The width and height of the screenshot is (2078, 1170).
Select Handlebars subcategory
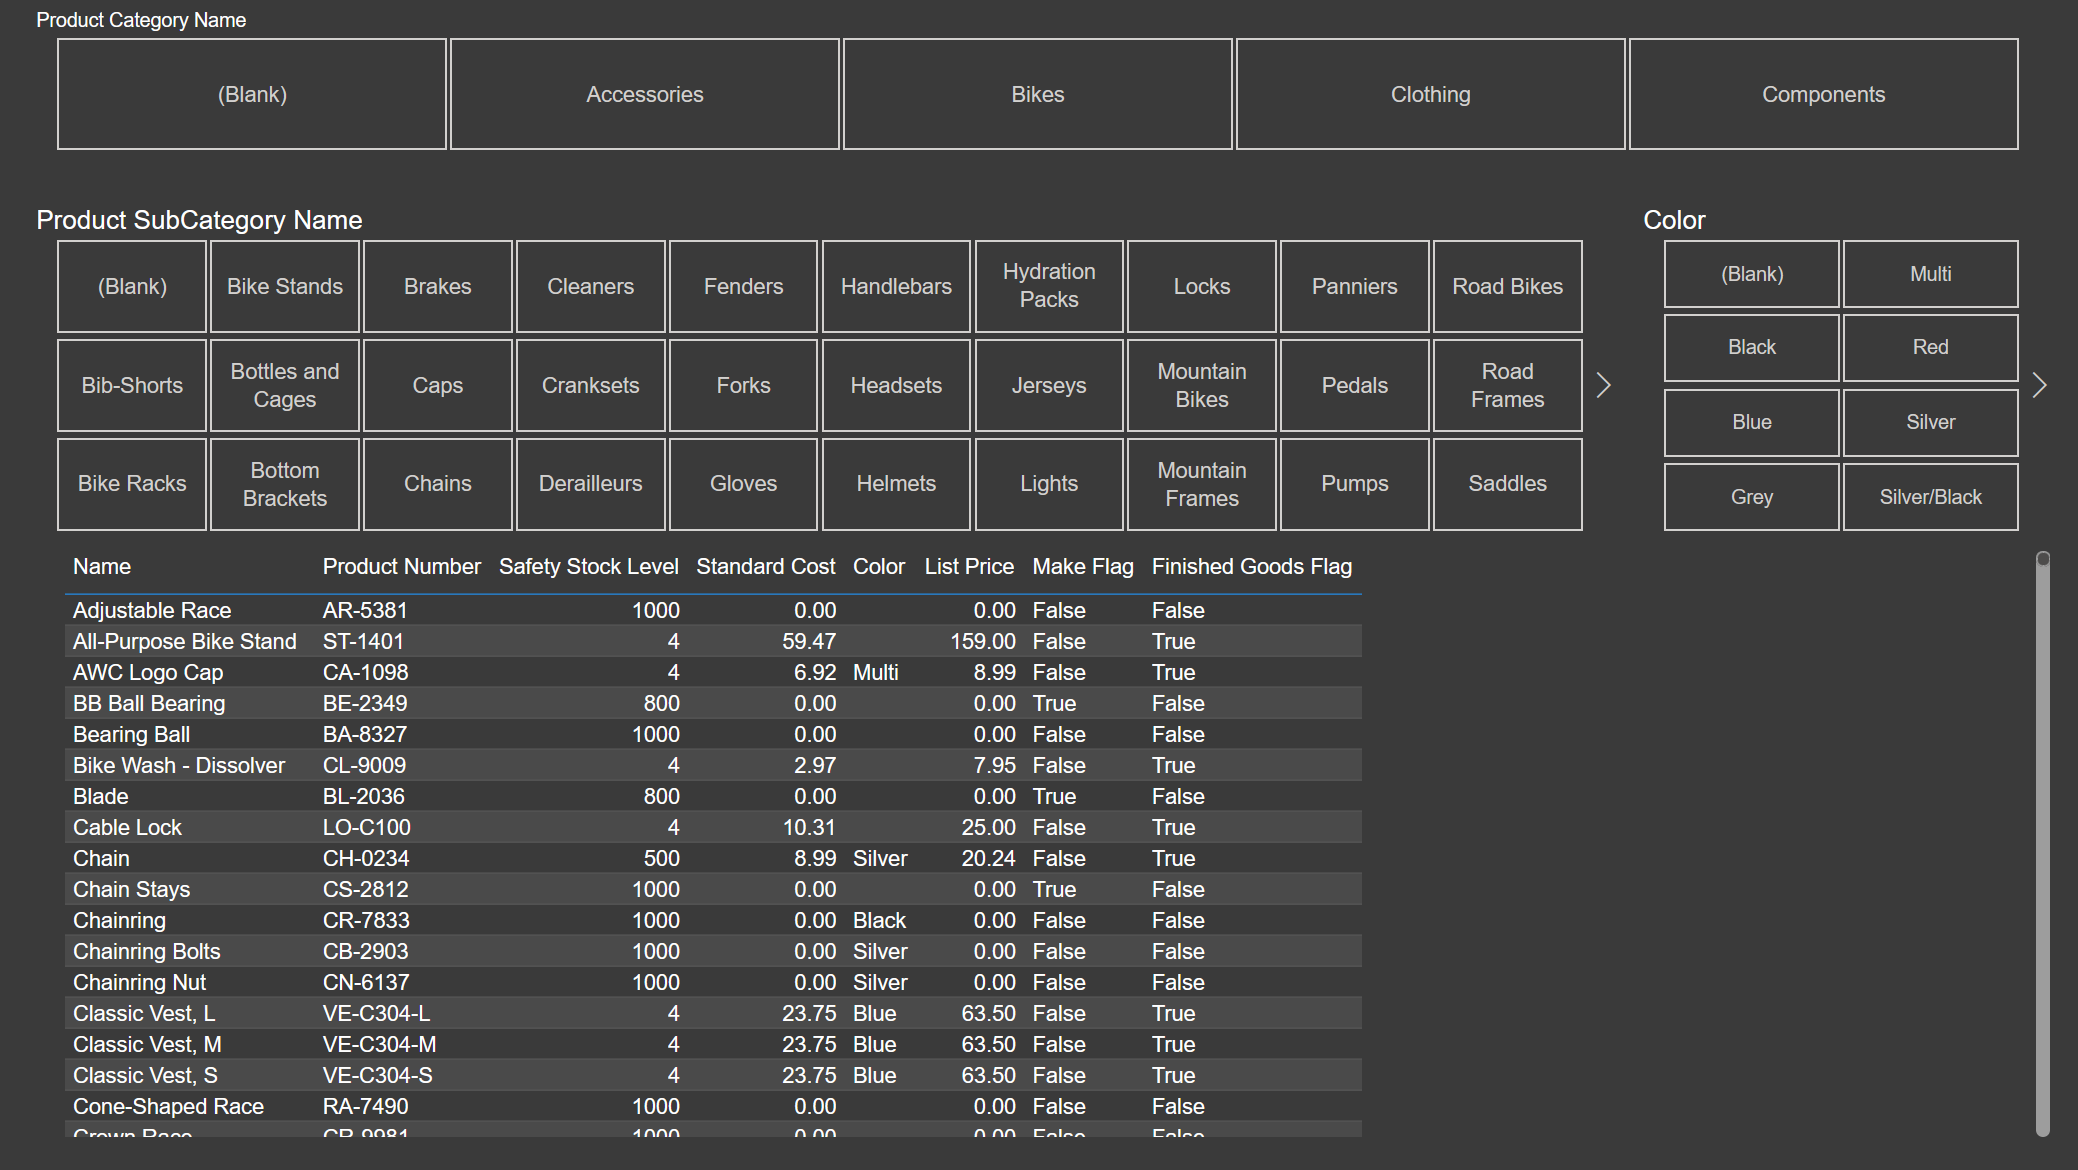coord(896,286)
